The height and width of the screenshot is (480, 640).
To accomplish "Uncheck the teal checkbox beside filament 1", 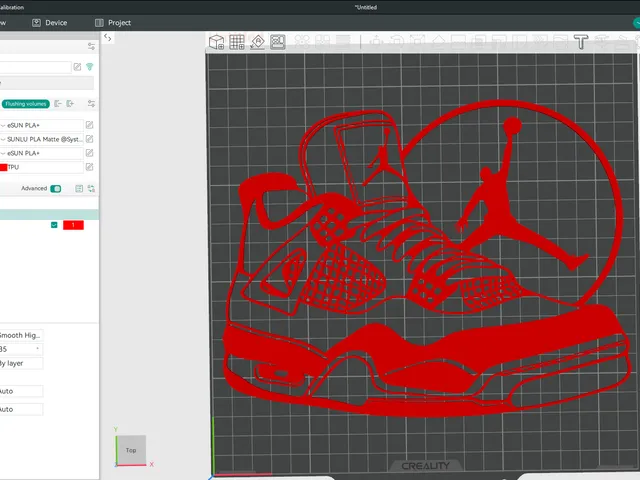I will [x=54, y=225].
